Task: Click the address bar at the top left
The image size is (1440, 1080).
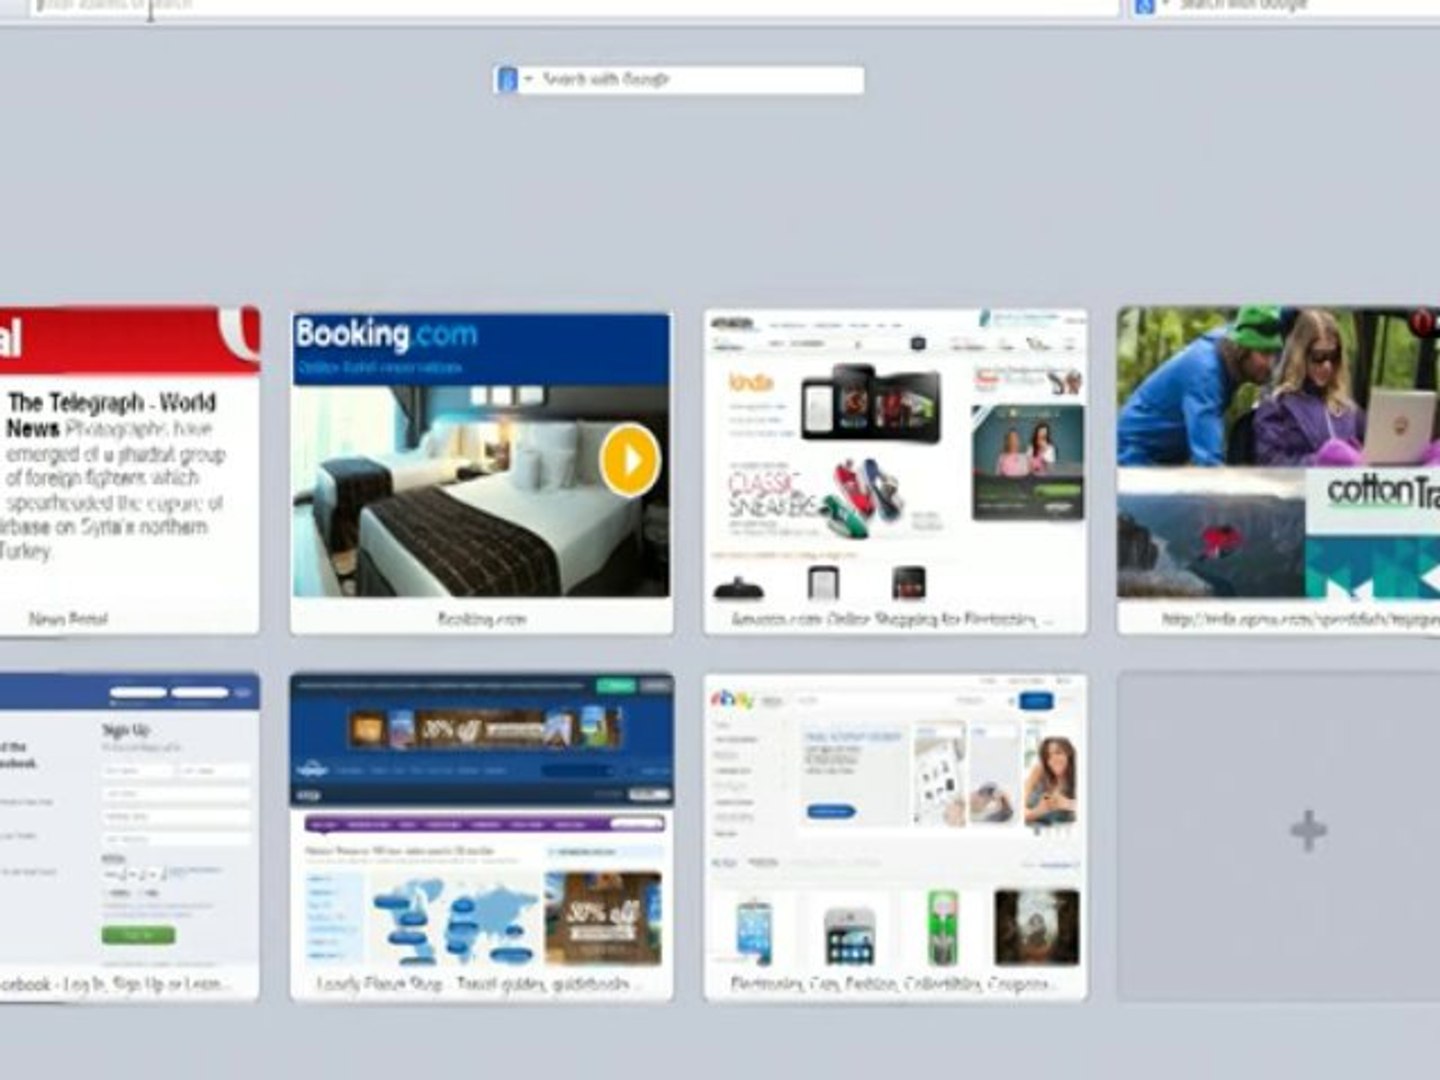Action: tap(575, 7)
